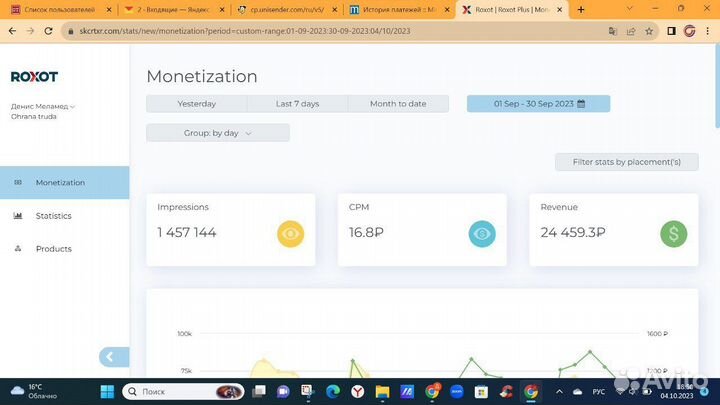Open the 01 Sep - 30 Sep 2023 date picker

(x=539, y=104)
